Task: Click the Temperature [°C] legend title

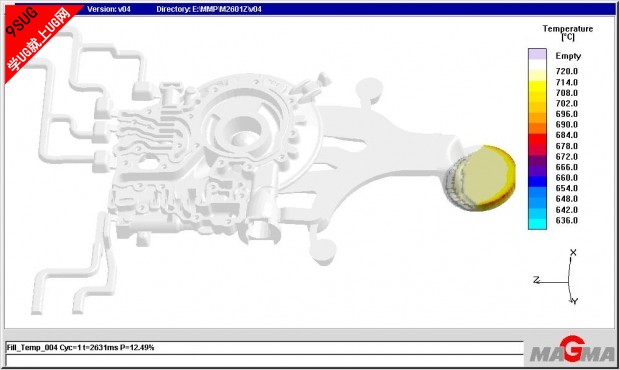Action: tap(568, 32)
